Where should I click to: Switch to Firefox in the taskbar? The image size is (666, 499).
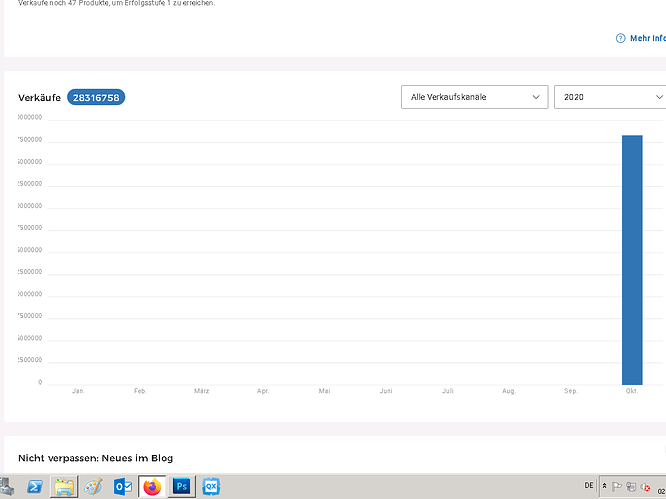tap(152, 487)
